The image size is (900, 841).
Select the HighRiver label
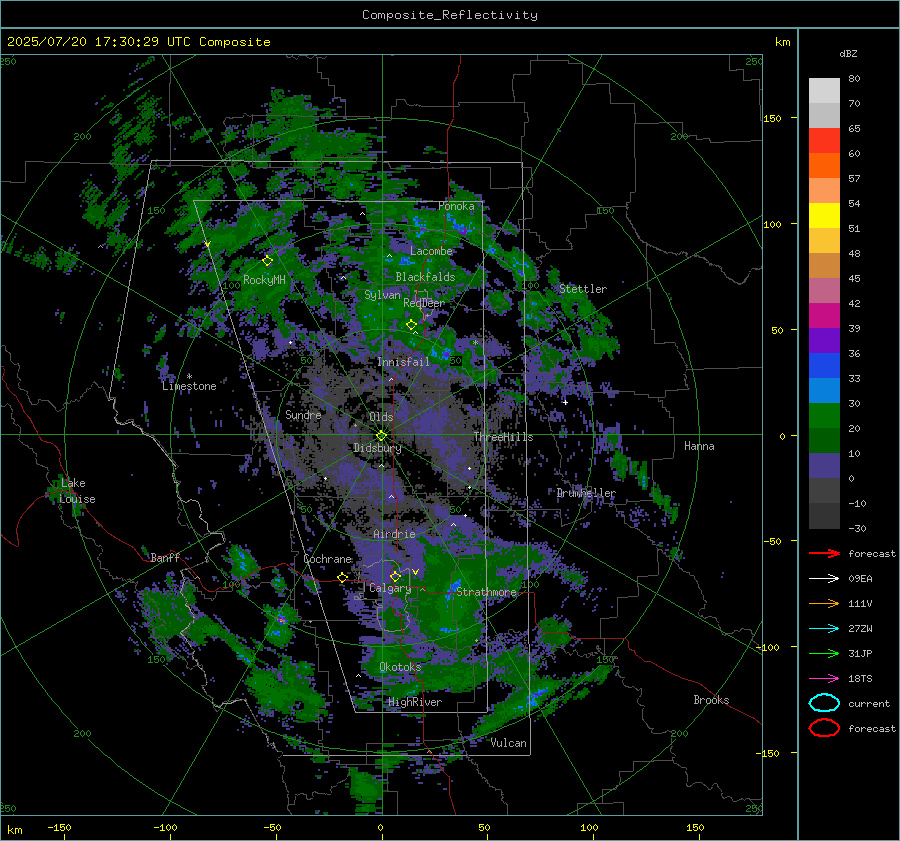tap(415, 702)
